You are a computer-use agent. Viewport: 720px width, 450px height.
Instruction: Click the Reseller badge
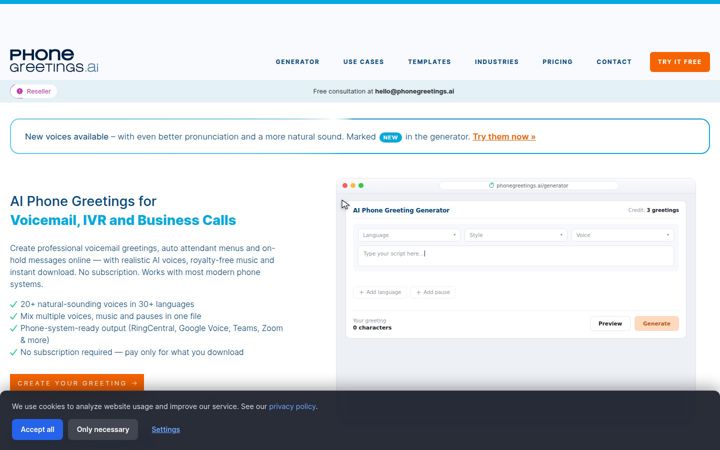[x=34, y=91]
